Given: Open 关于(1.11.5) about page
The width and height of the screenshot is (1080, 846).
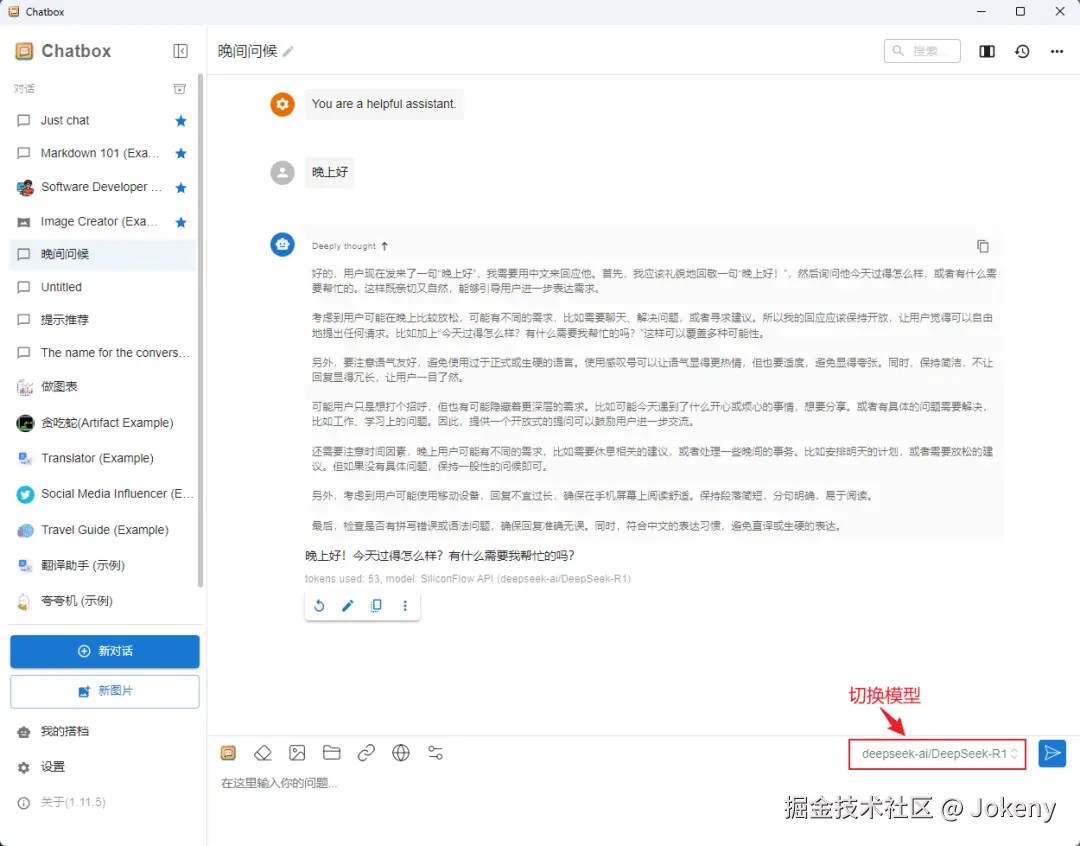Looking at the screenshot, I should tap(103, 803).
